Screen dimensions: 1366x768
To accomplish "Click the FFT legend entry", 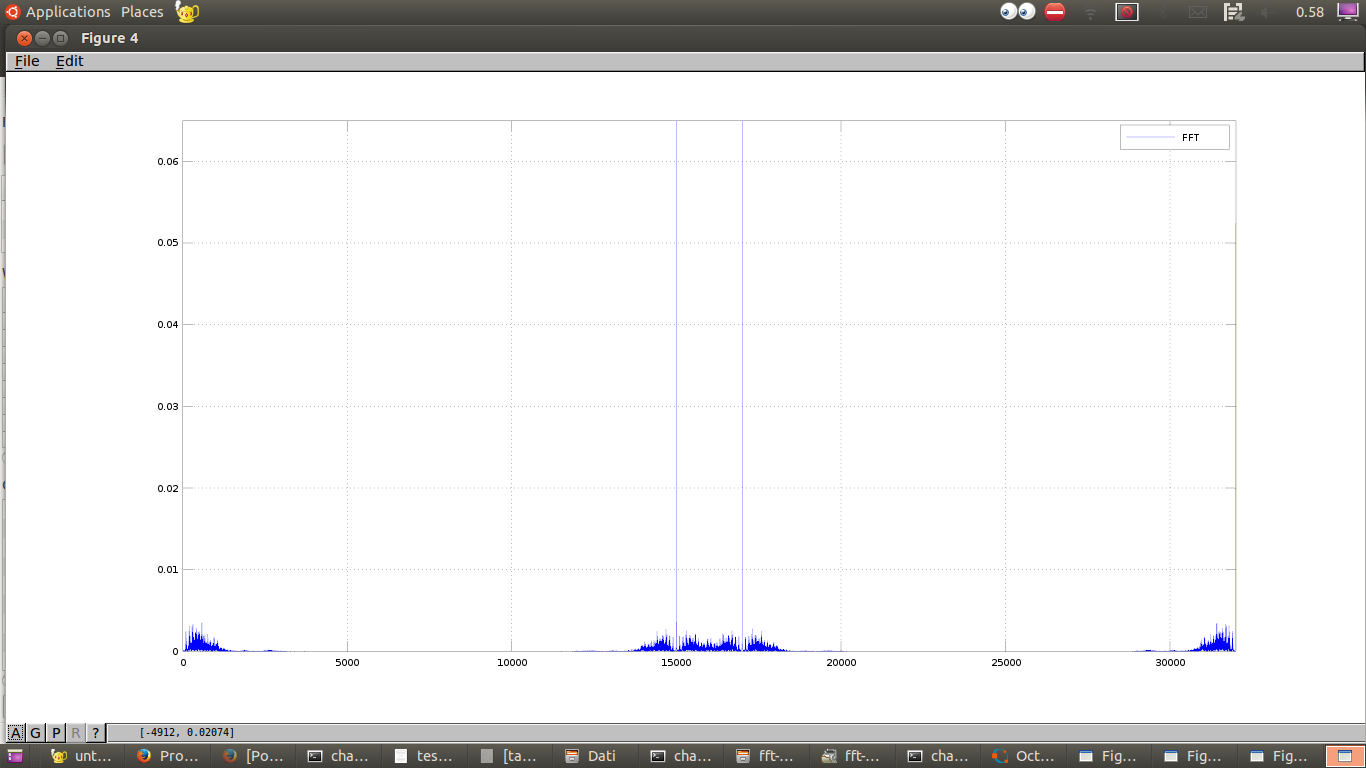I will click(x=1174, y=137).
